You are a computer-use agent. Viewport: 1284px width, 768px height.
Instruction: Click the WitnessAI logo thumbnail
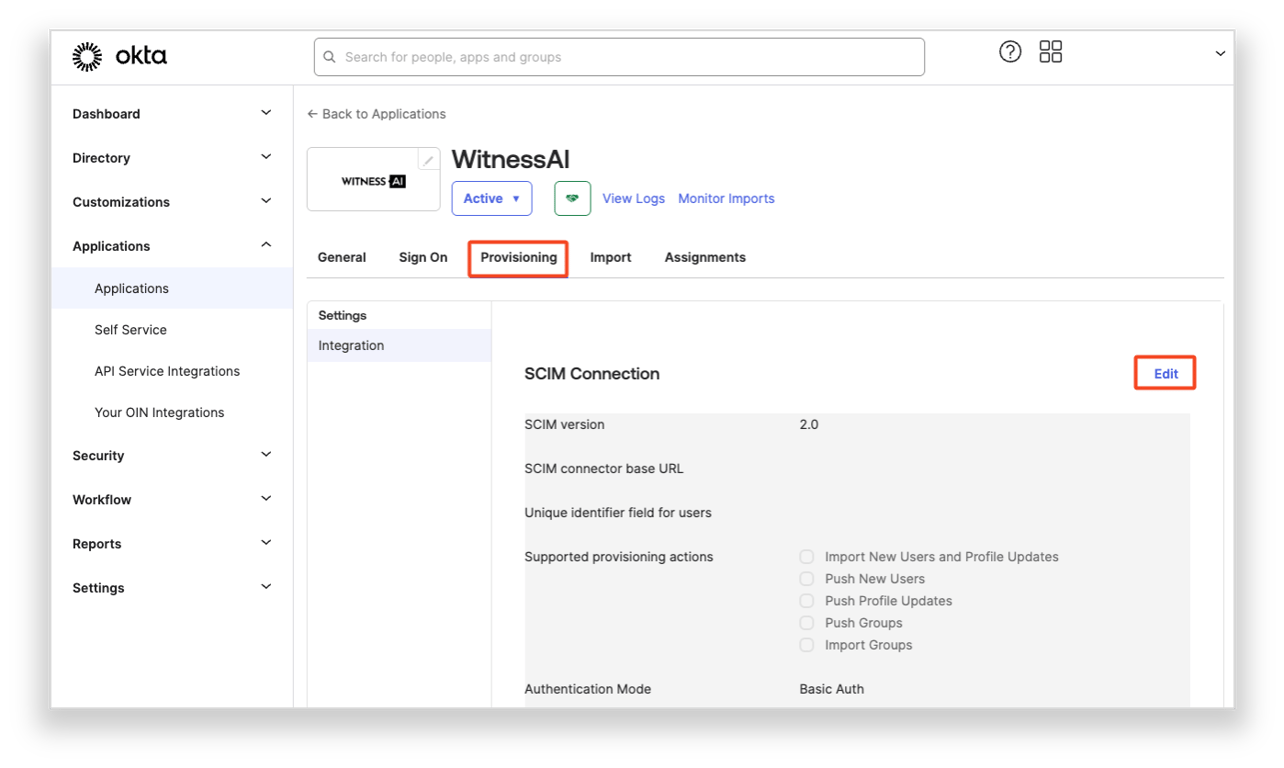(x=373, y=180)
